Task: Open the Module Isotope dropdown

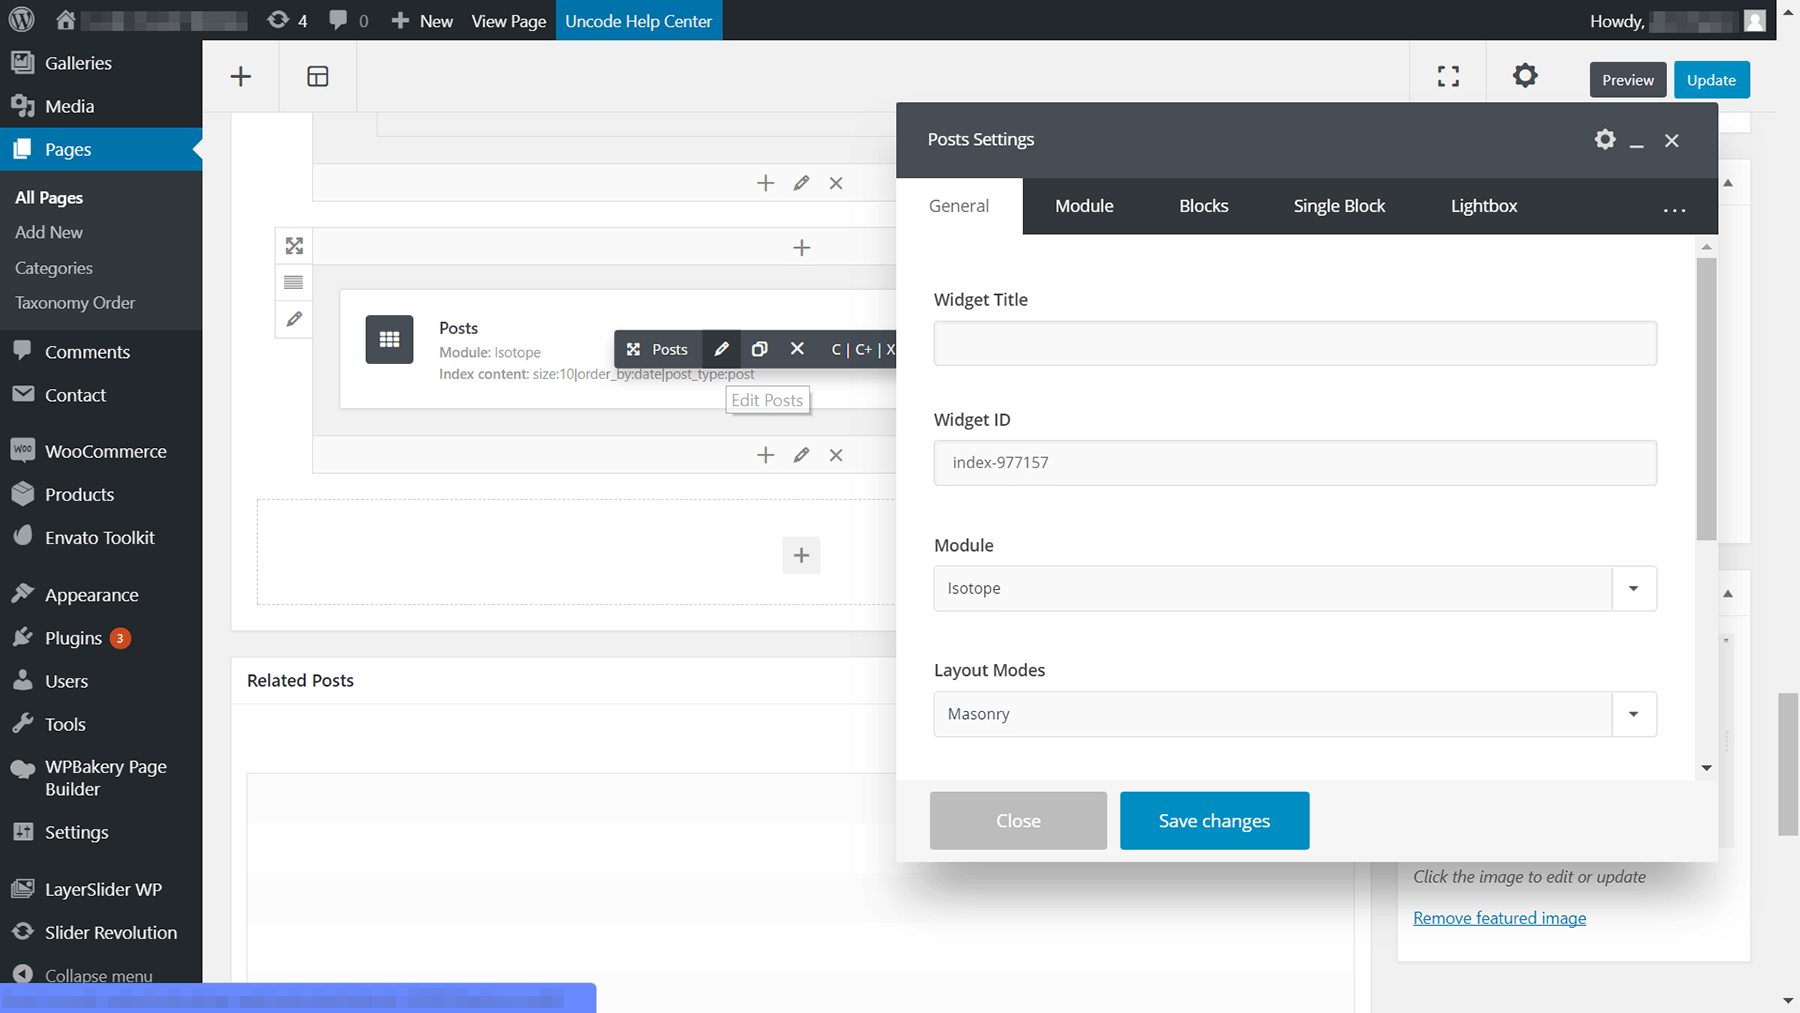Action: coord(1295,588)
